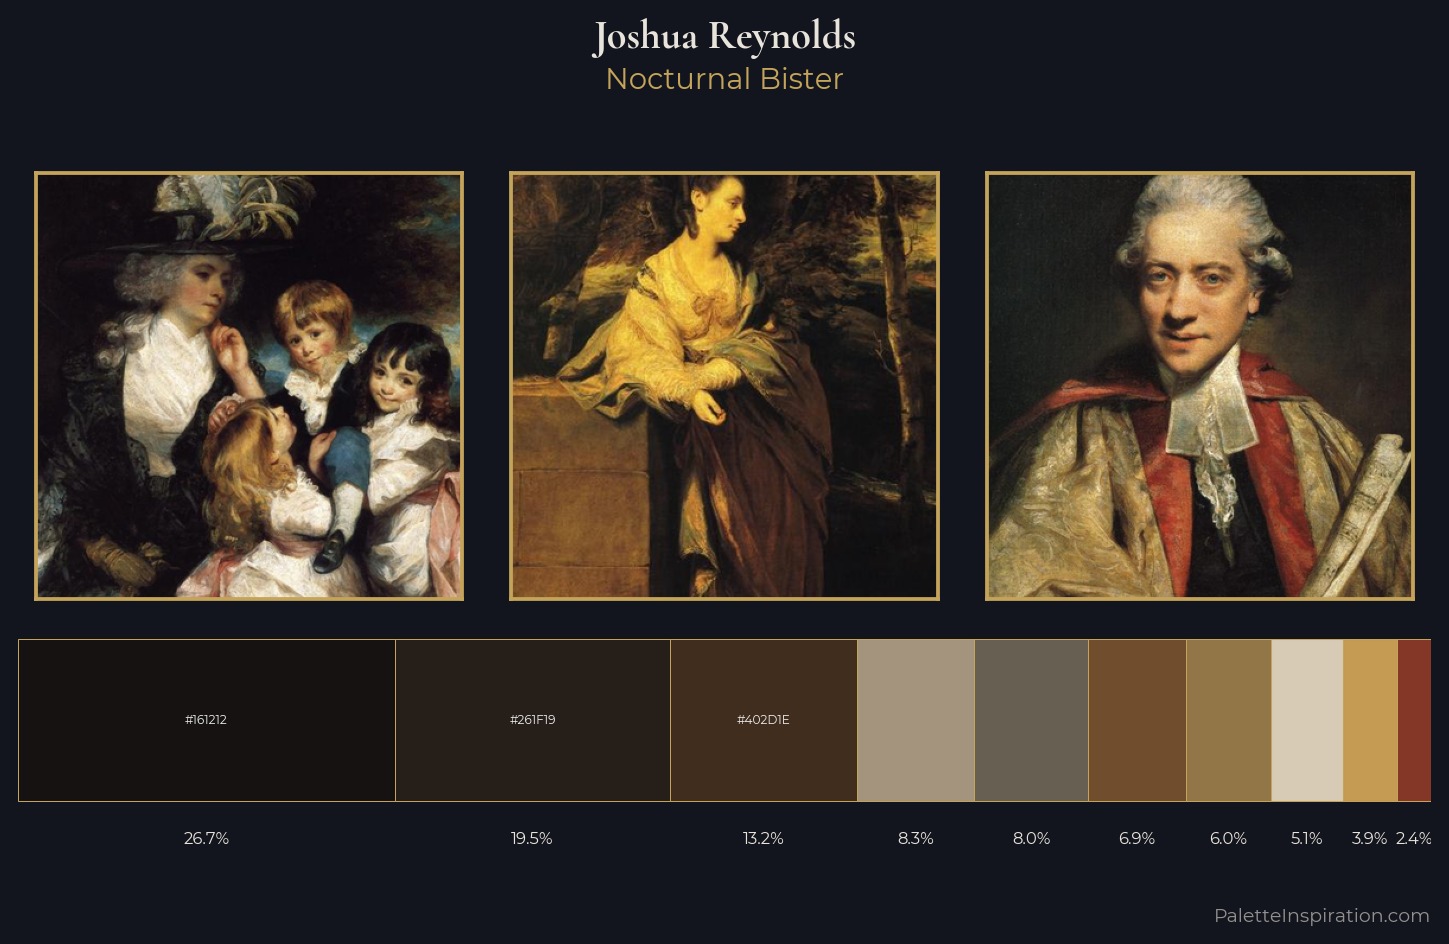Select the #261F19 color swatch
Viewport: 1449px width, 944px height.
pyautogui.click(x=533, y=720)
